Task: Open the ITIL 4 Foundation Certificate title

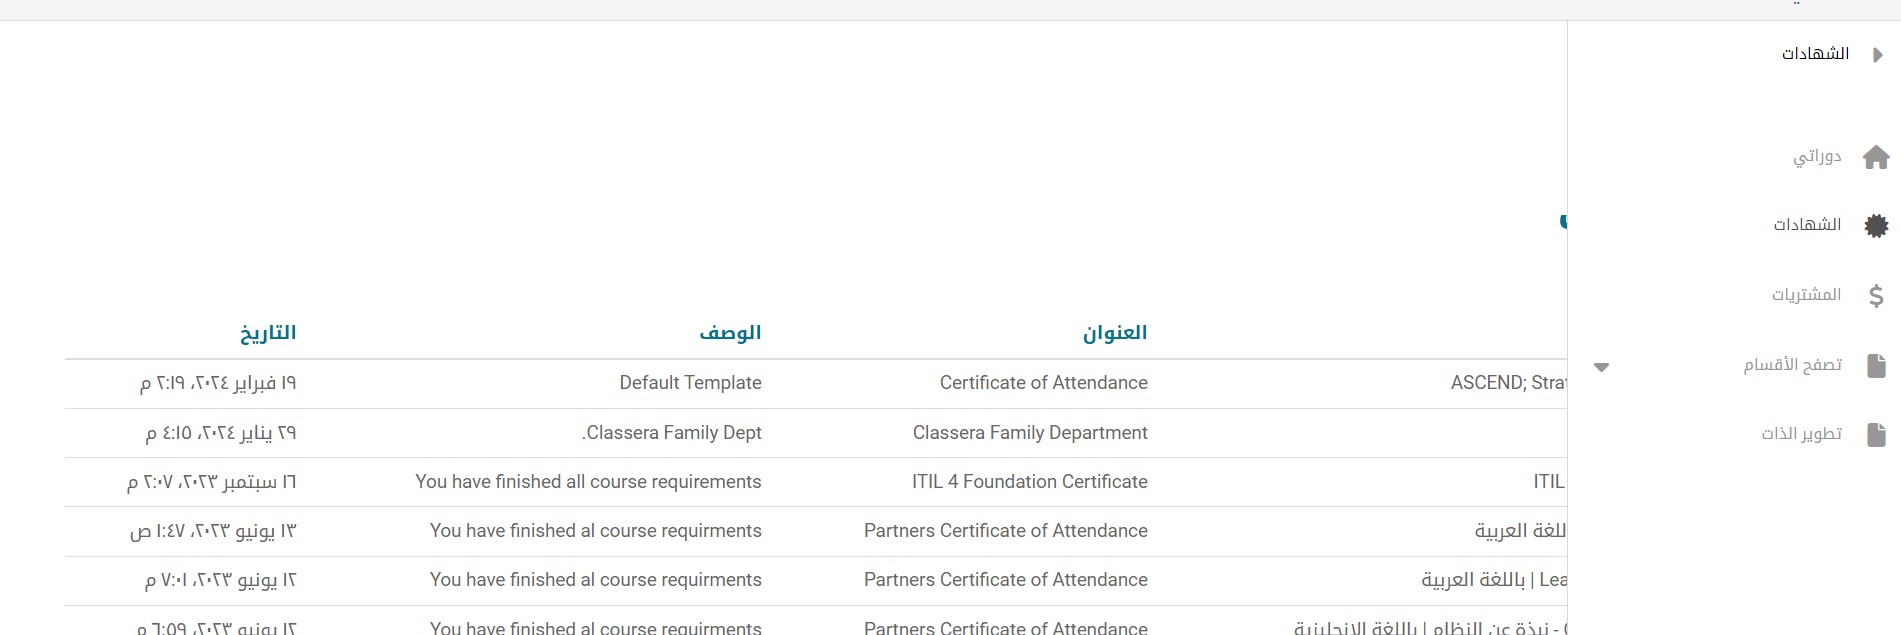Action: click(1029, 482)
